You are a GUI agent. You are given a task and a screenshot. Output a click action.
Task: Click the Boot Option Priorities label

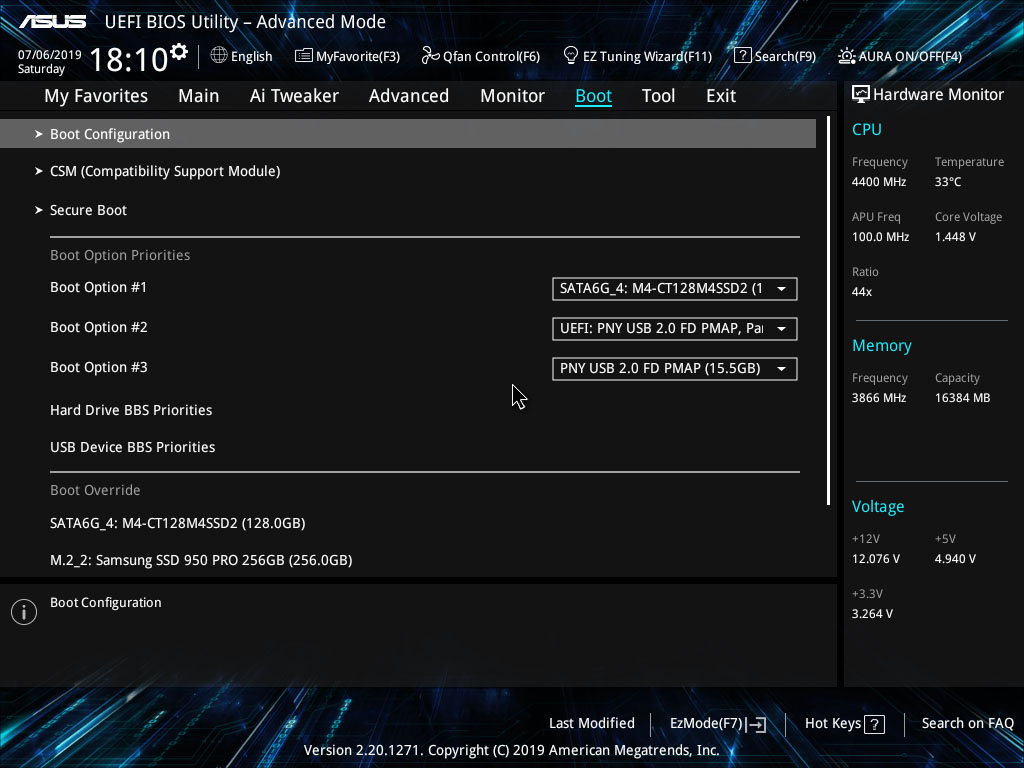(120, 255)
